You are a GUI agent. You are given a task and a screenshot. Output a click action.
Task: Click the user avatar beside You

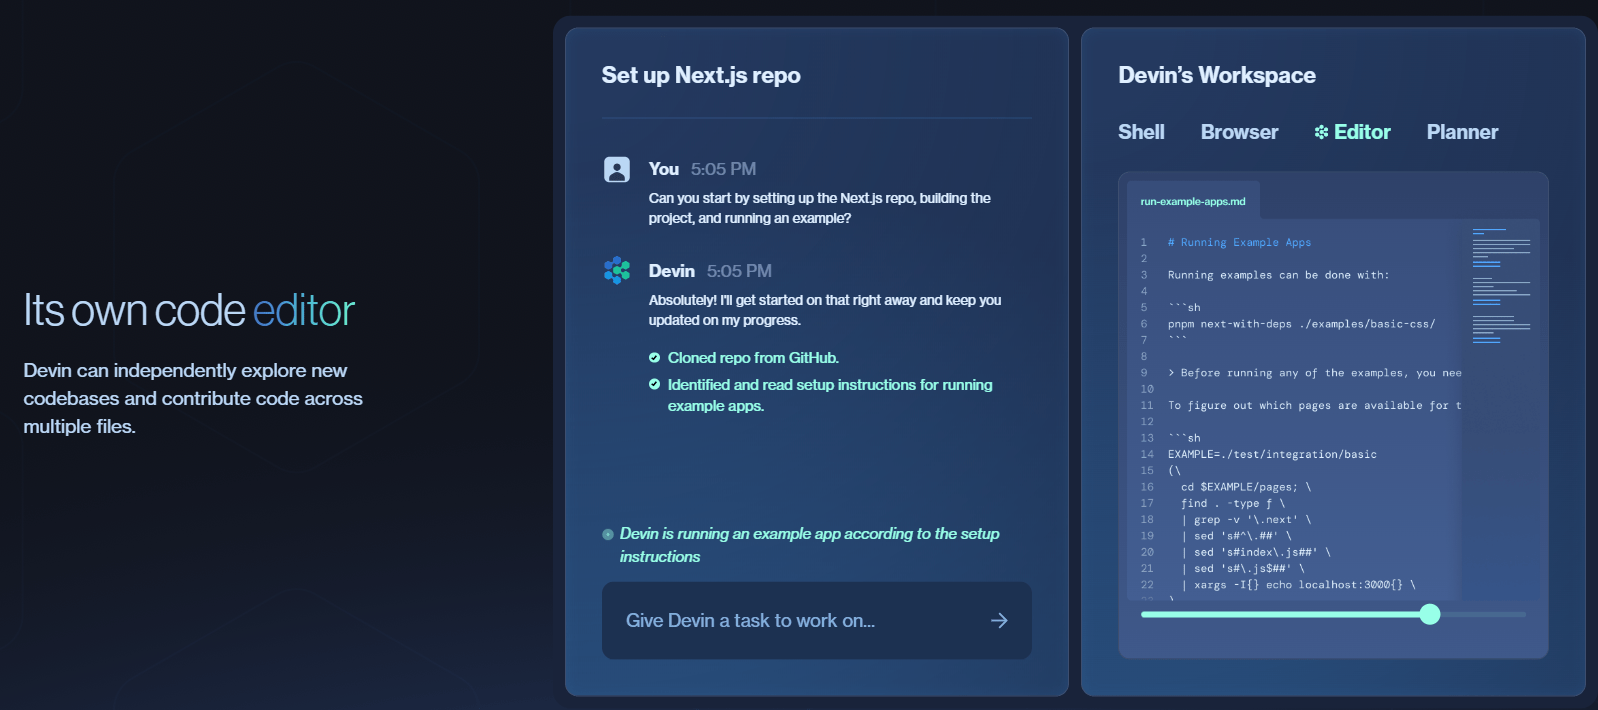tap(617, 170)
